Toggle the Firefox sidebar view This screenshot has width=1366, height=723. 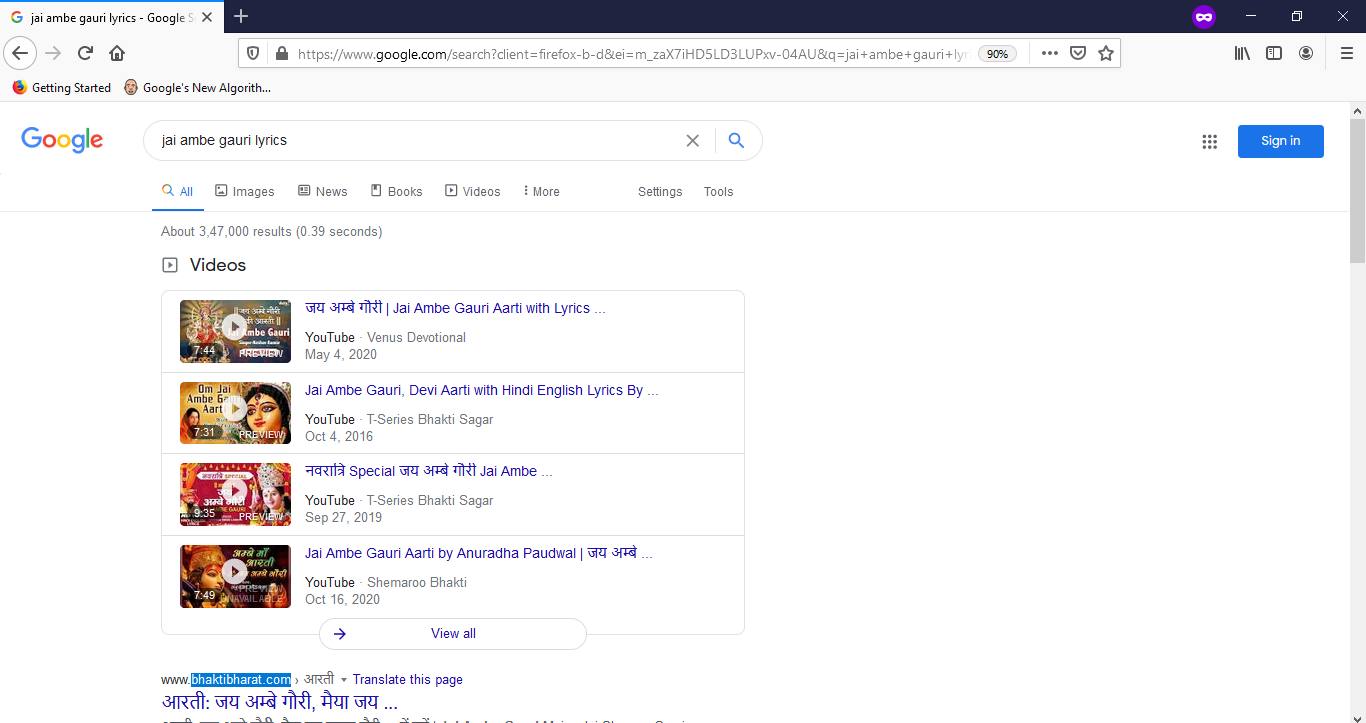[1274, 53]
